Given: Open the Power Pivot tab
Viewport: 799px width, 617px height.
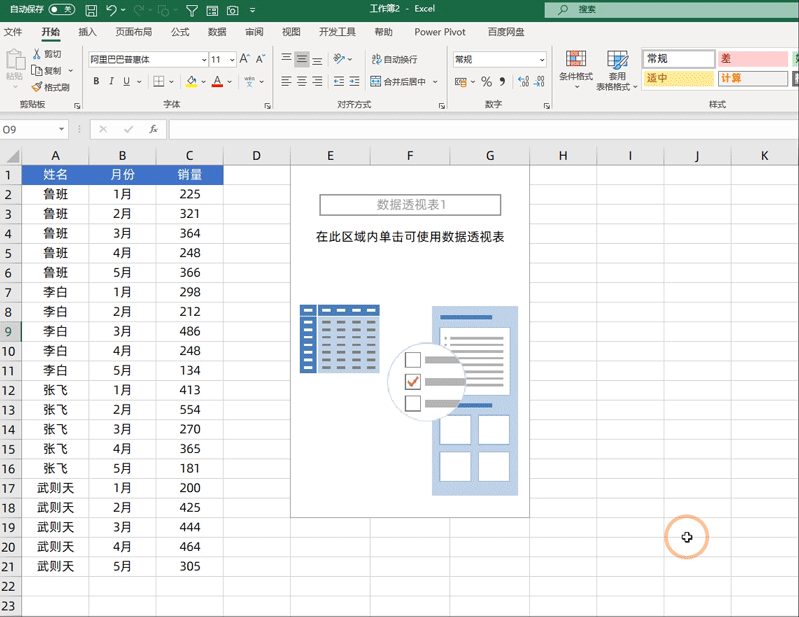Looking at the screenshot, I should pos(440,32).
